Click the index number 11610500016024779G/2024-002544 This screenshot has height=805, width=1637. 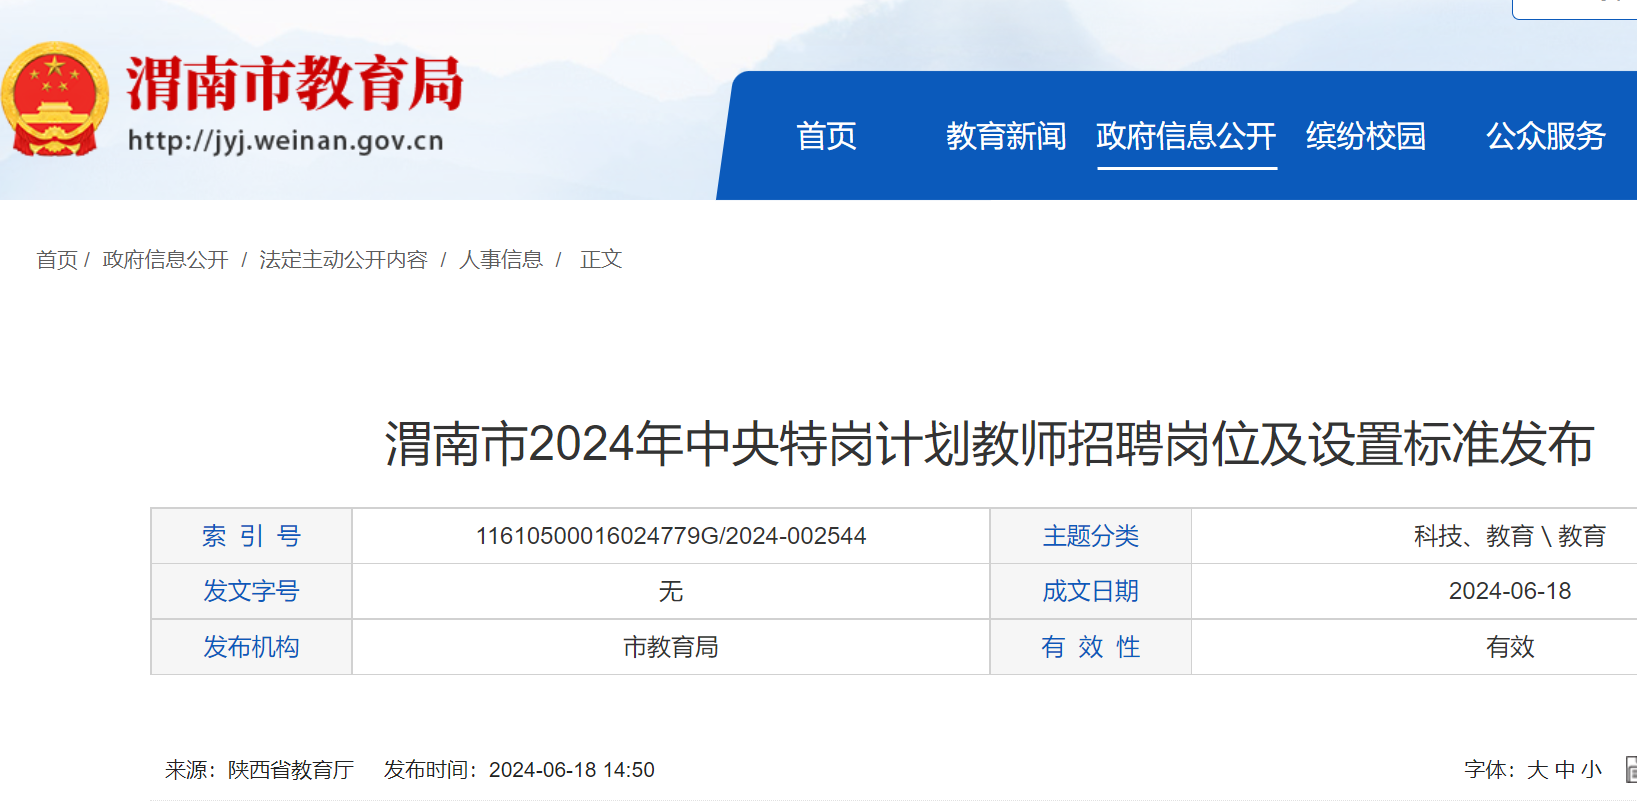coord(671,536)
